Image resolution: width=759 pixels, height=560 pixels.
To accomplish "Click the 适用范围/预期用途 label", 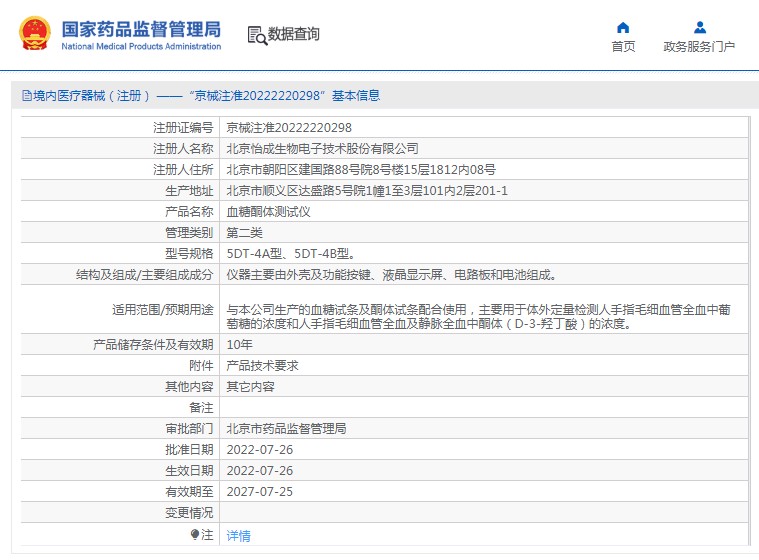I will tap(163, 310).
